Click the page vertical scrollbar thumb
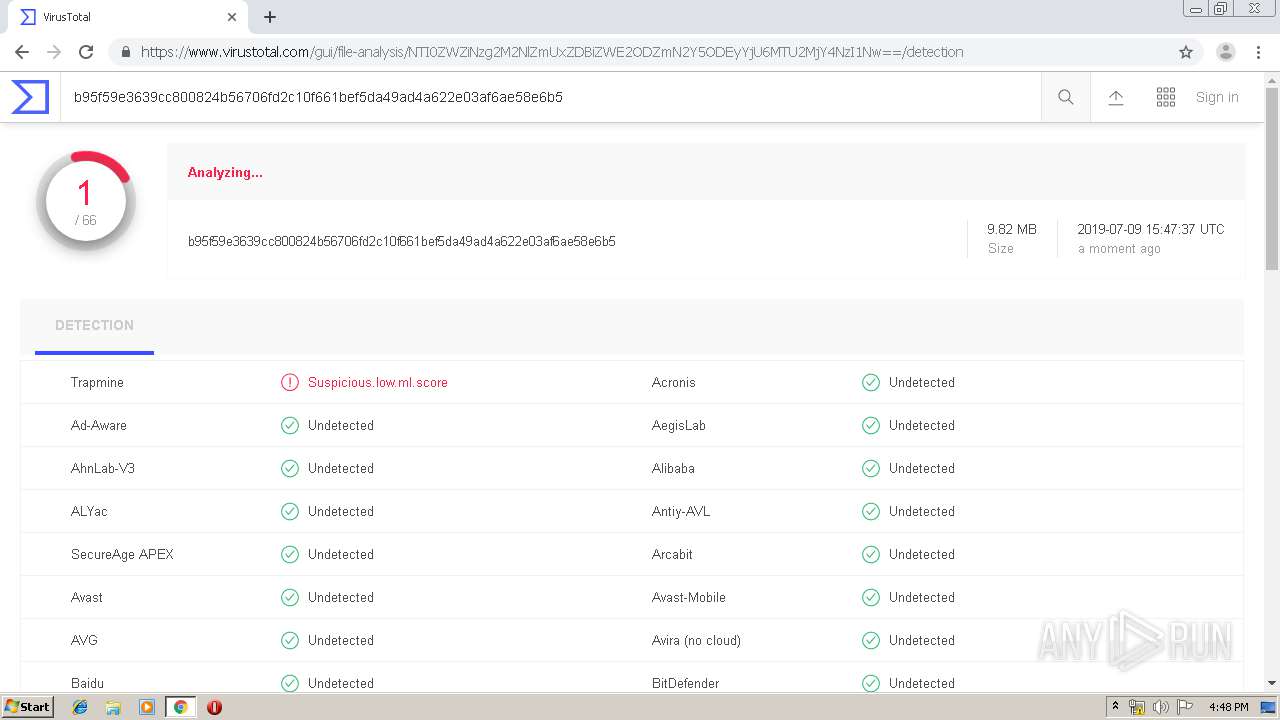The height and width of the screenshot is (720, 1280). click(1272, 178)
